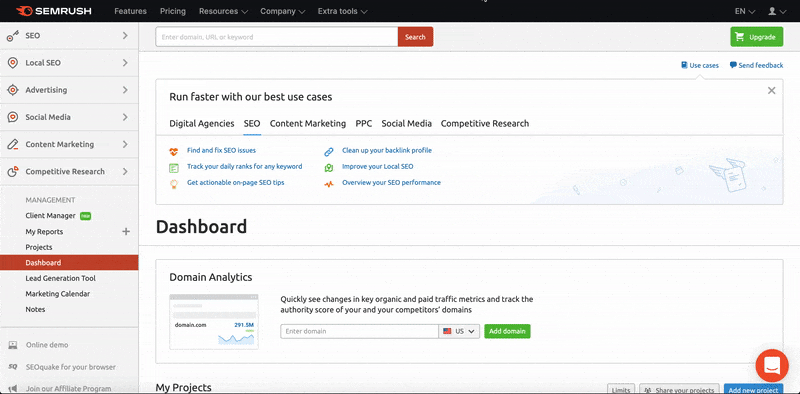Close the use cases panel
The image size is (800, 394).
[x=771, y=90]
